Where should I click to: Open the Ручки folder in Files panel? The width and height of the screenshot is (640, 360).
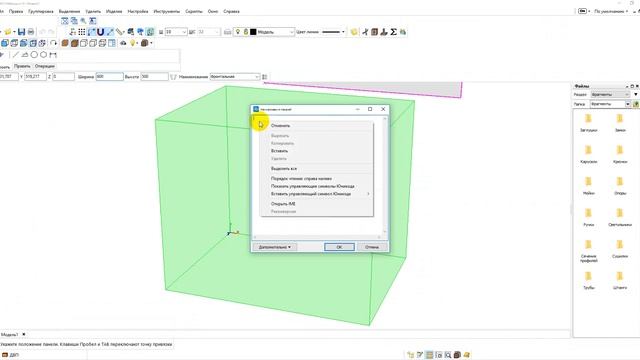588,218
